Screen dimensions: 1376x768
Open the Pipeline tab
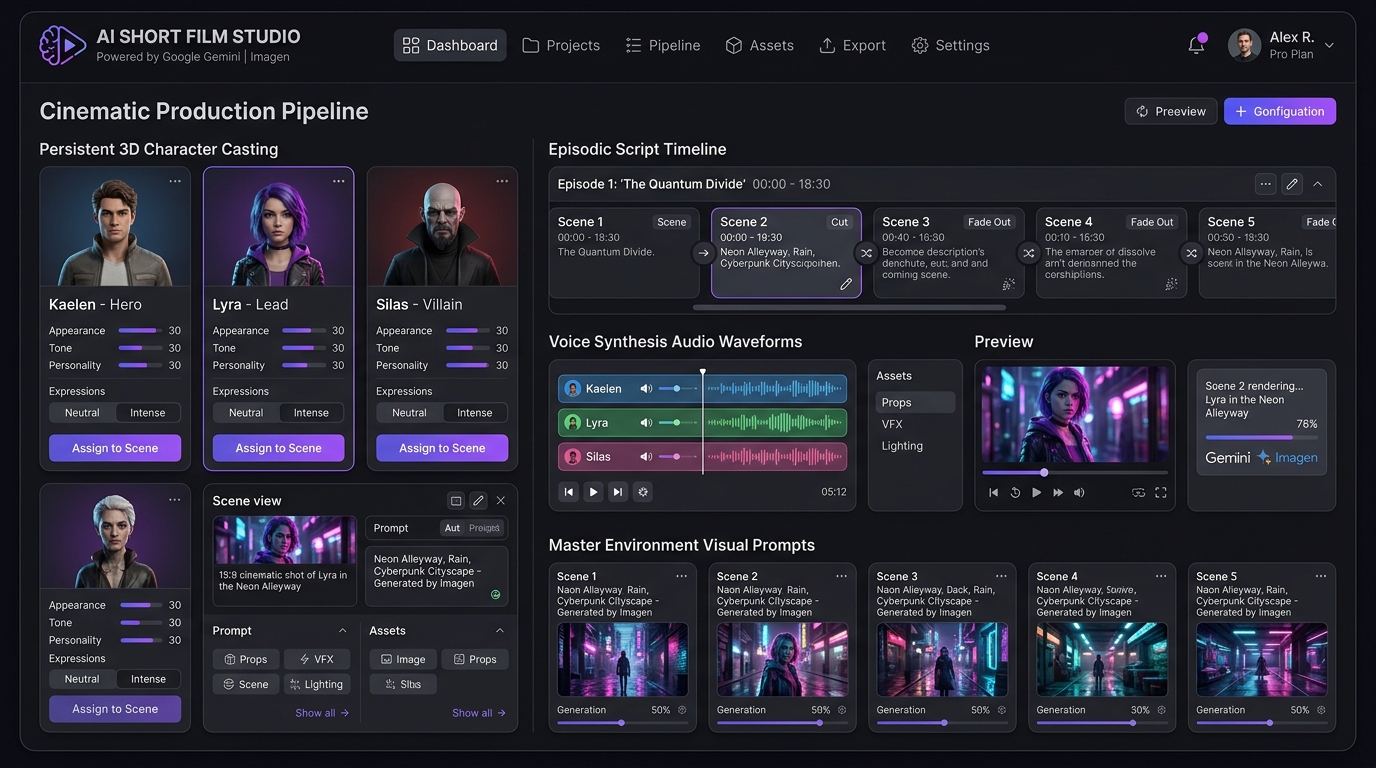point(663,45)
